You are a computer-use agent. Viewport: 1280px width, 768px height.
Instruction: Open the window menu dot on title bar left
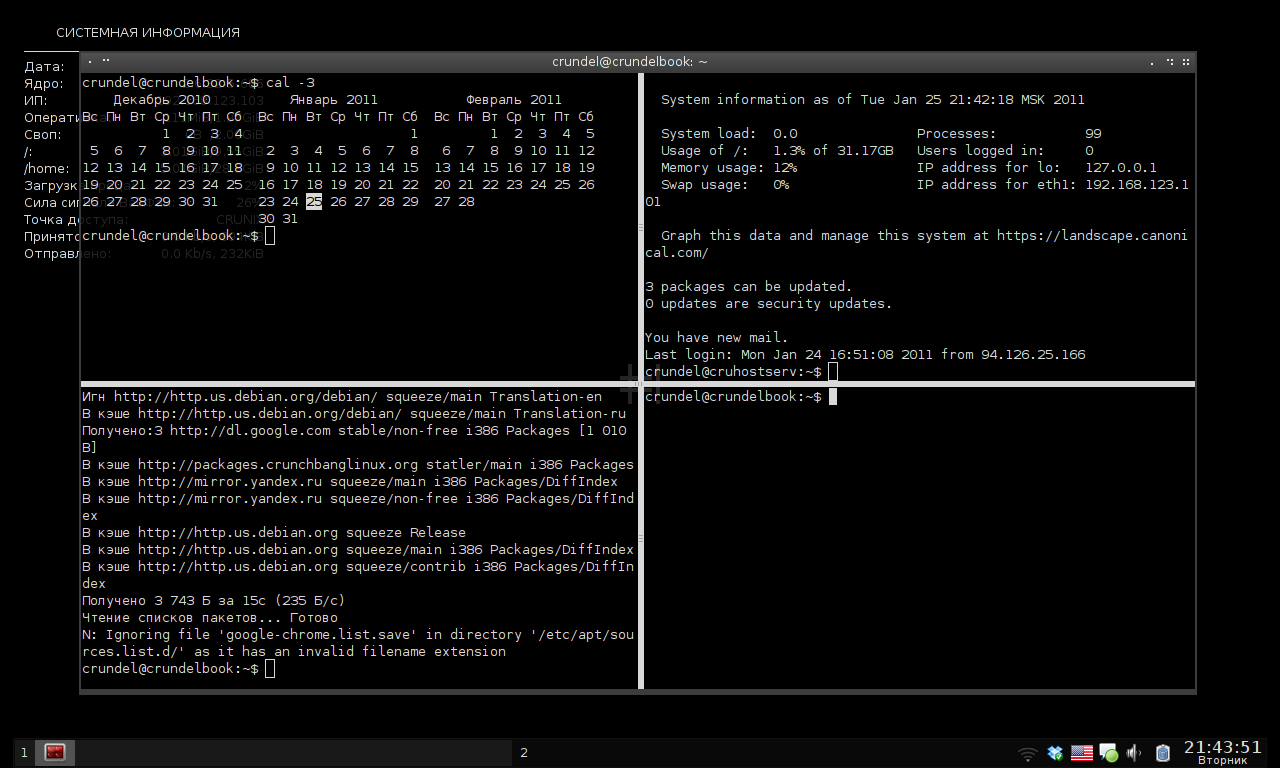[91, 61]
